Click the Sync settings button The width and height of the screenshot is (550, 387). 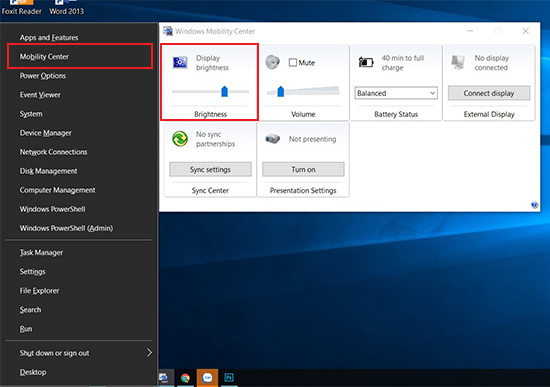pos(210,169)
